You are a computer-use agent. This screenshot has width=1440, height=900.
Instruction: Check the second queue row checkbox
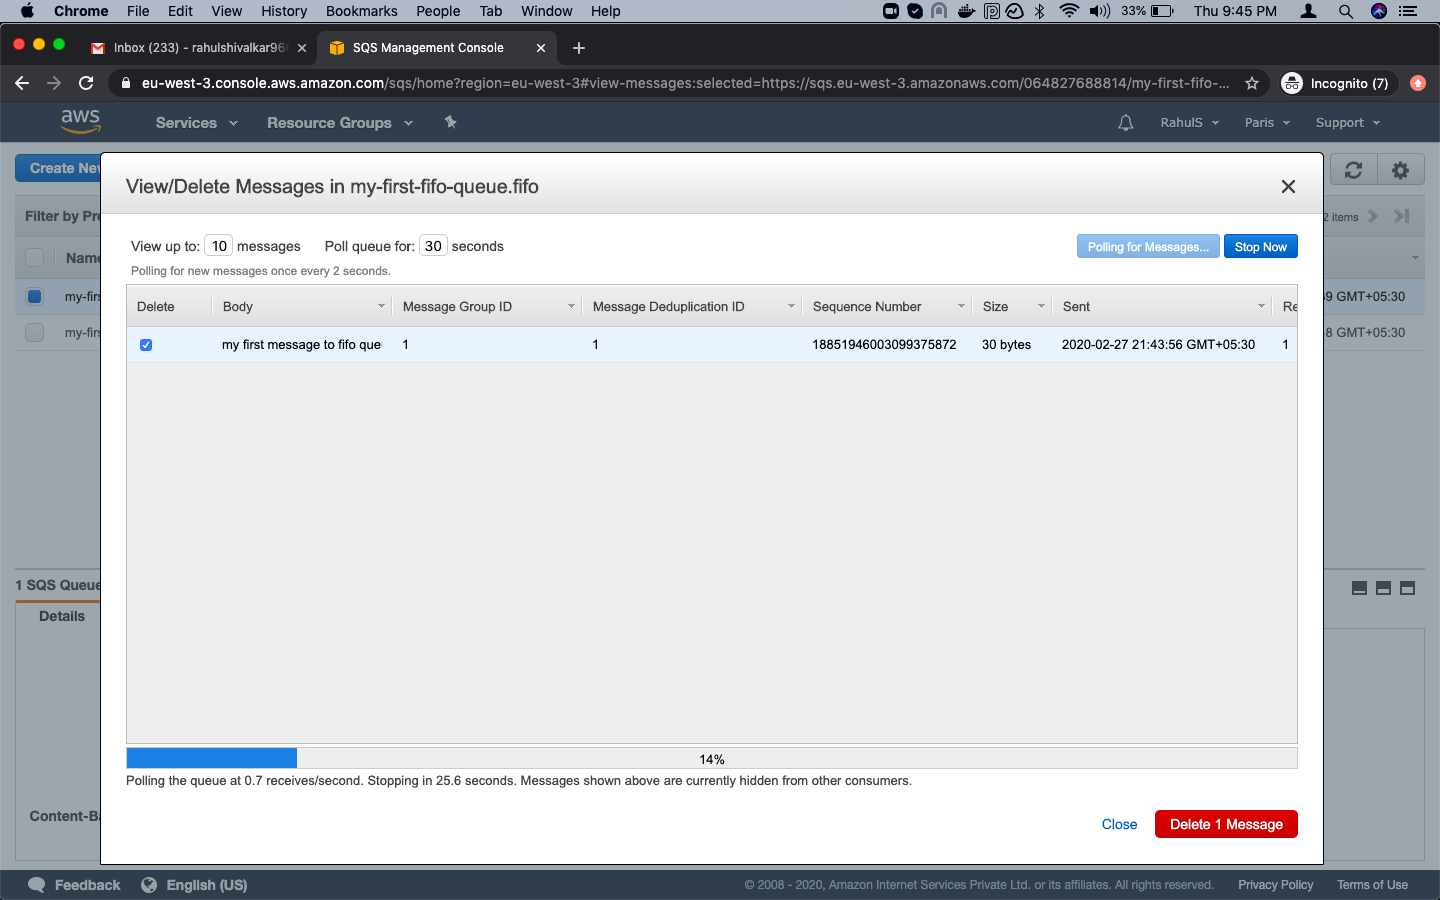[35, 332]
